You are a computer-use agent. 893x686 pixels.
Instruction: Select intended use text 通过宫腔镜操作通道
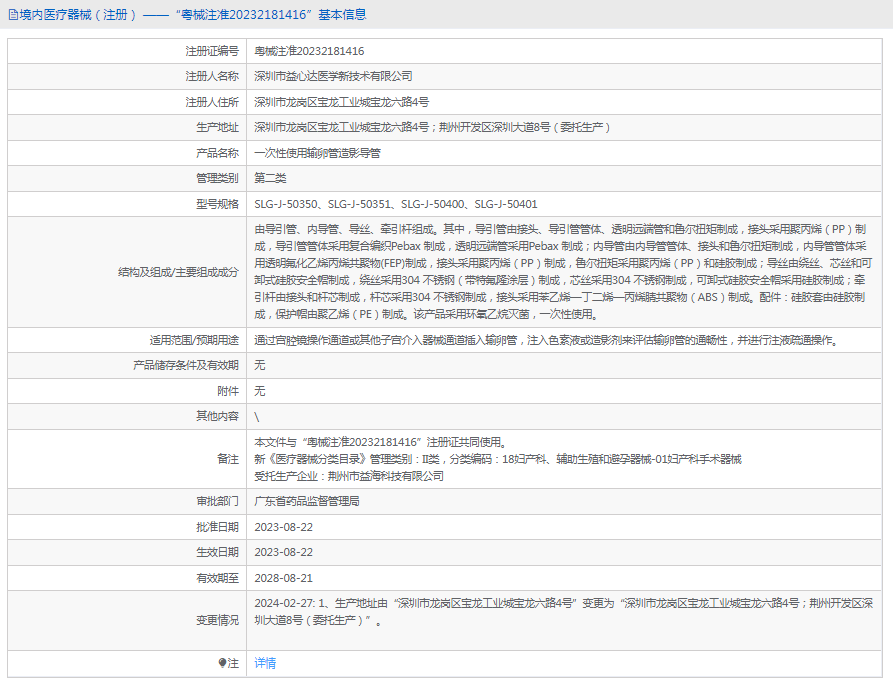pos(548,340)
